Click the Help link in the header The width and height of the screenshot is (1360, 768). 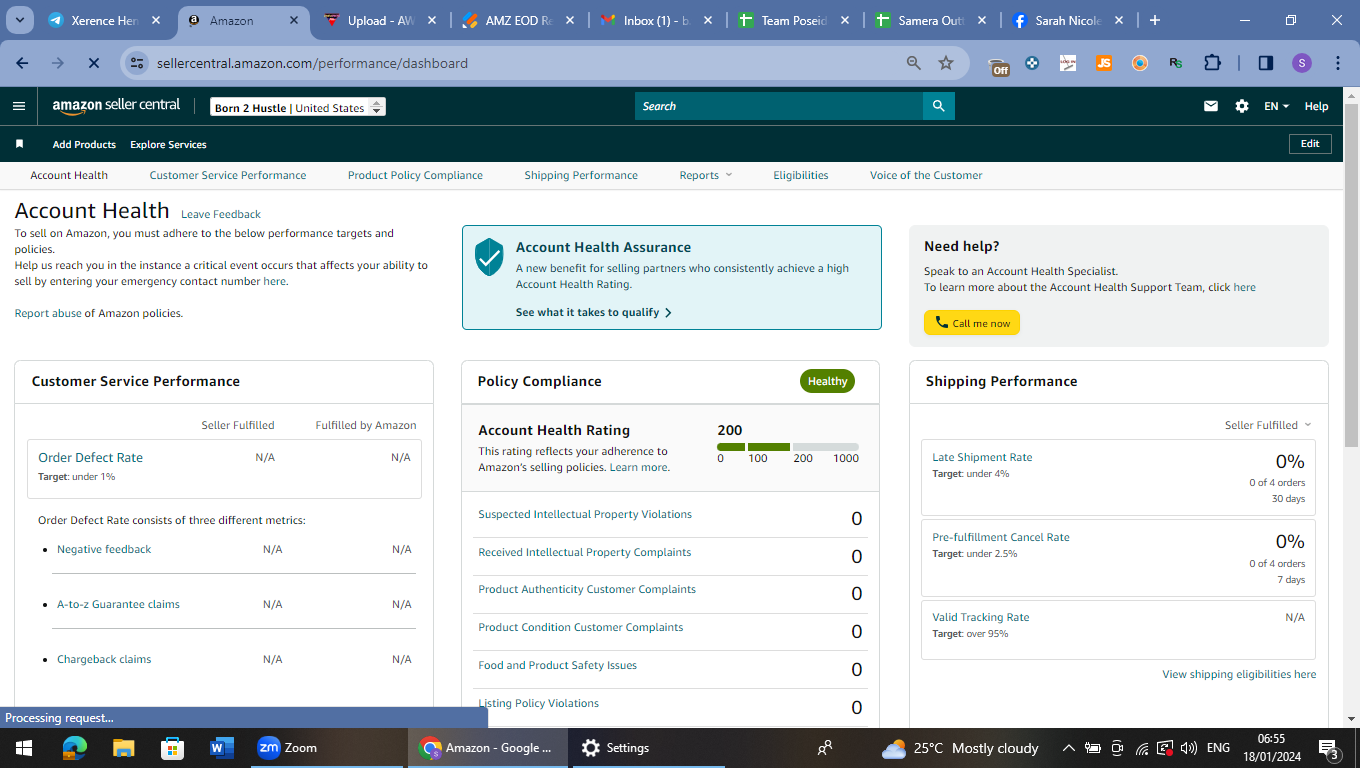click(1317, 106)
